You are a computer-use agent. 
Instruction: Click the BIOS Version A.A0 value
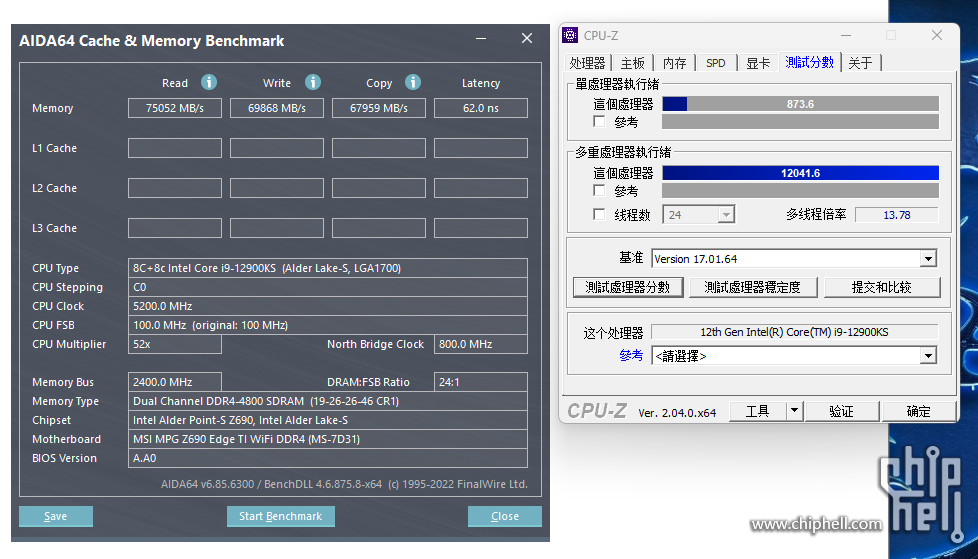[x=328, y=458]
